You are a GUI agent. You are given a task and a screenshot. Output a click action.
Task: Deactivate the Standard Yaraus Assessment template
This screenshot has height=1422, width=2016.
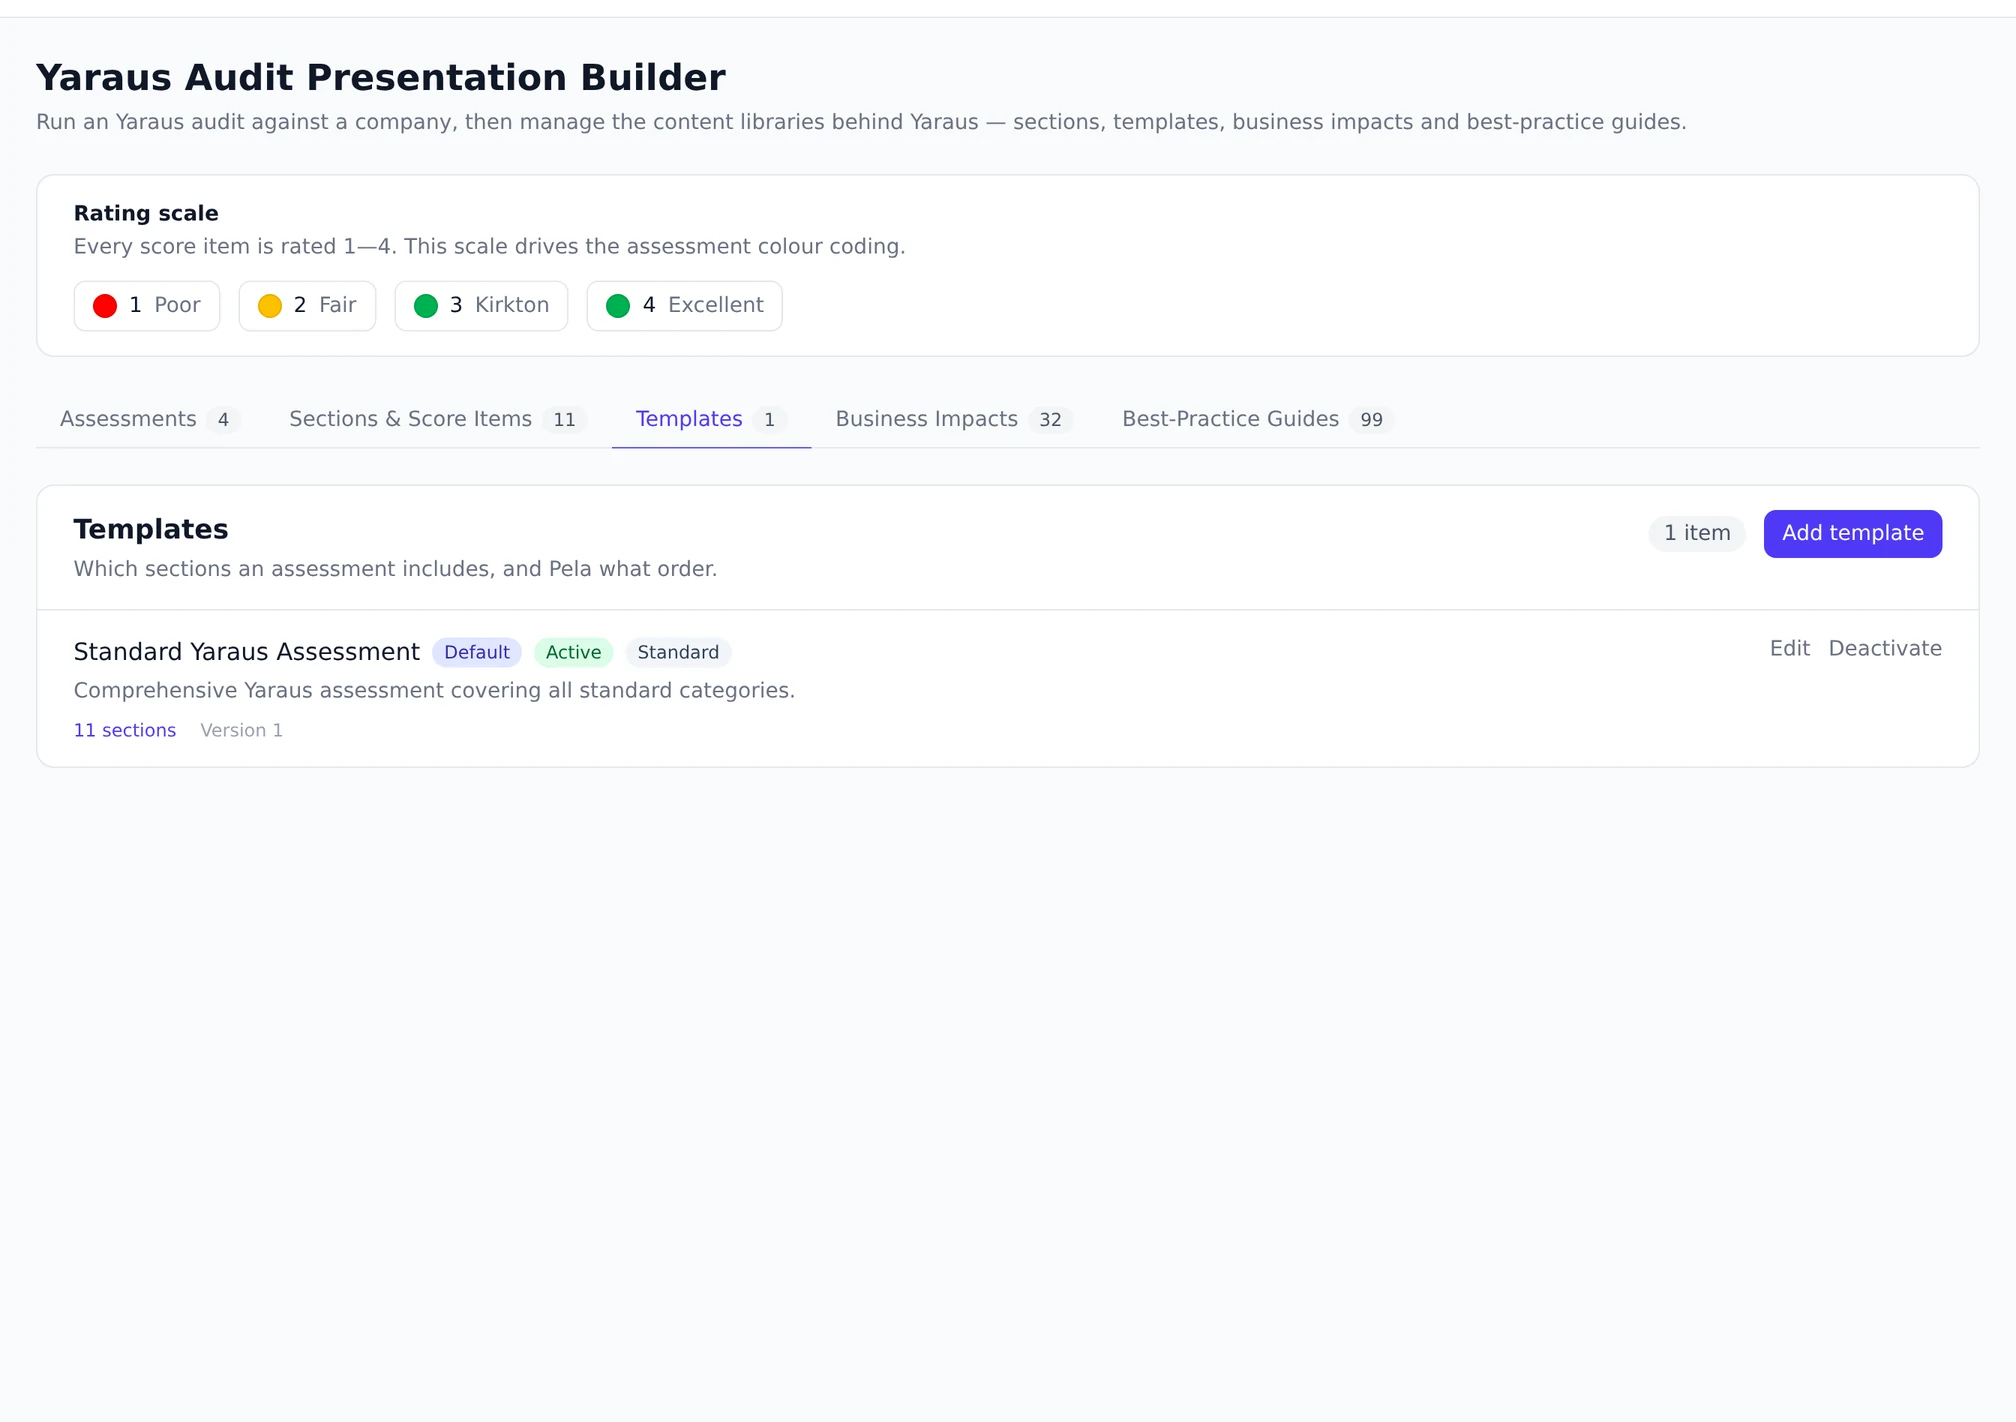(1885, 648)
